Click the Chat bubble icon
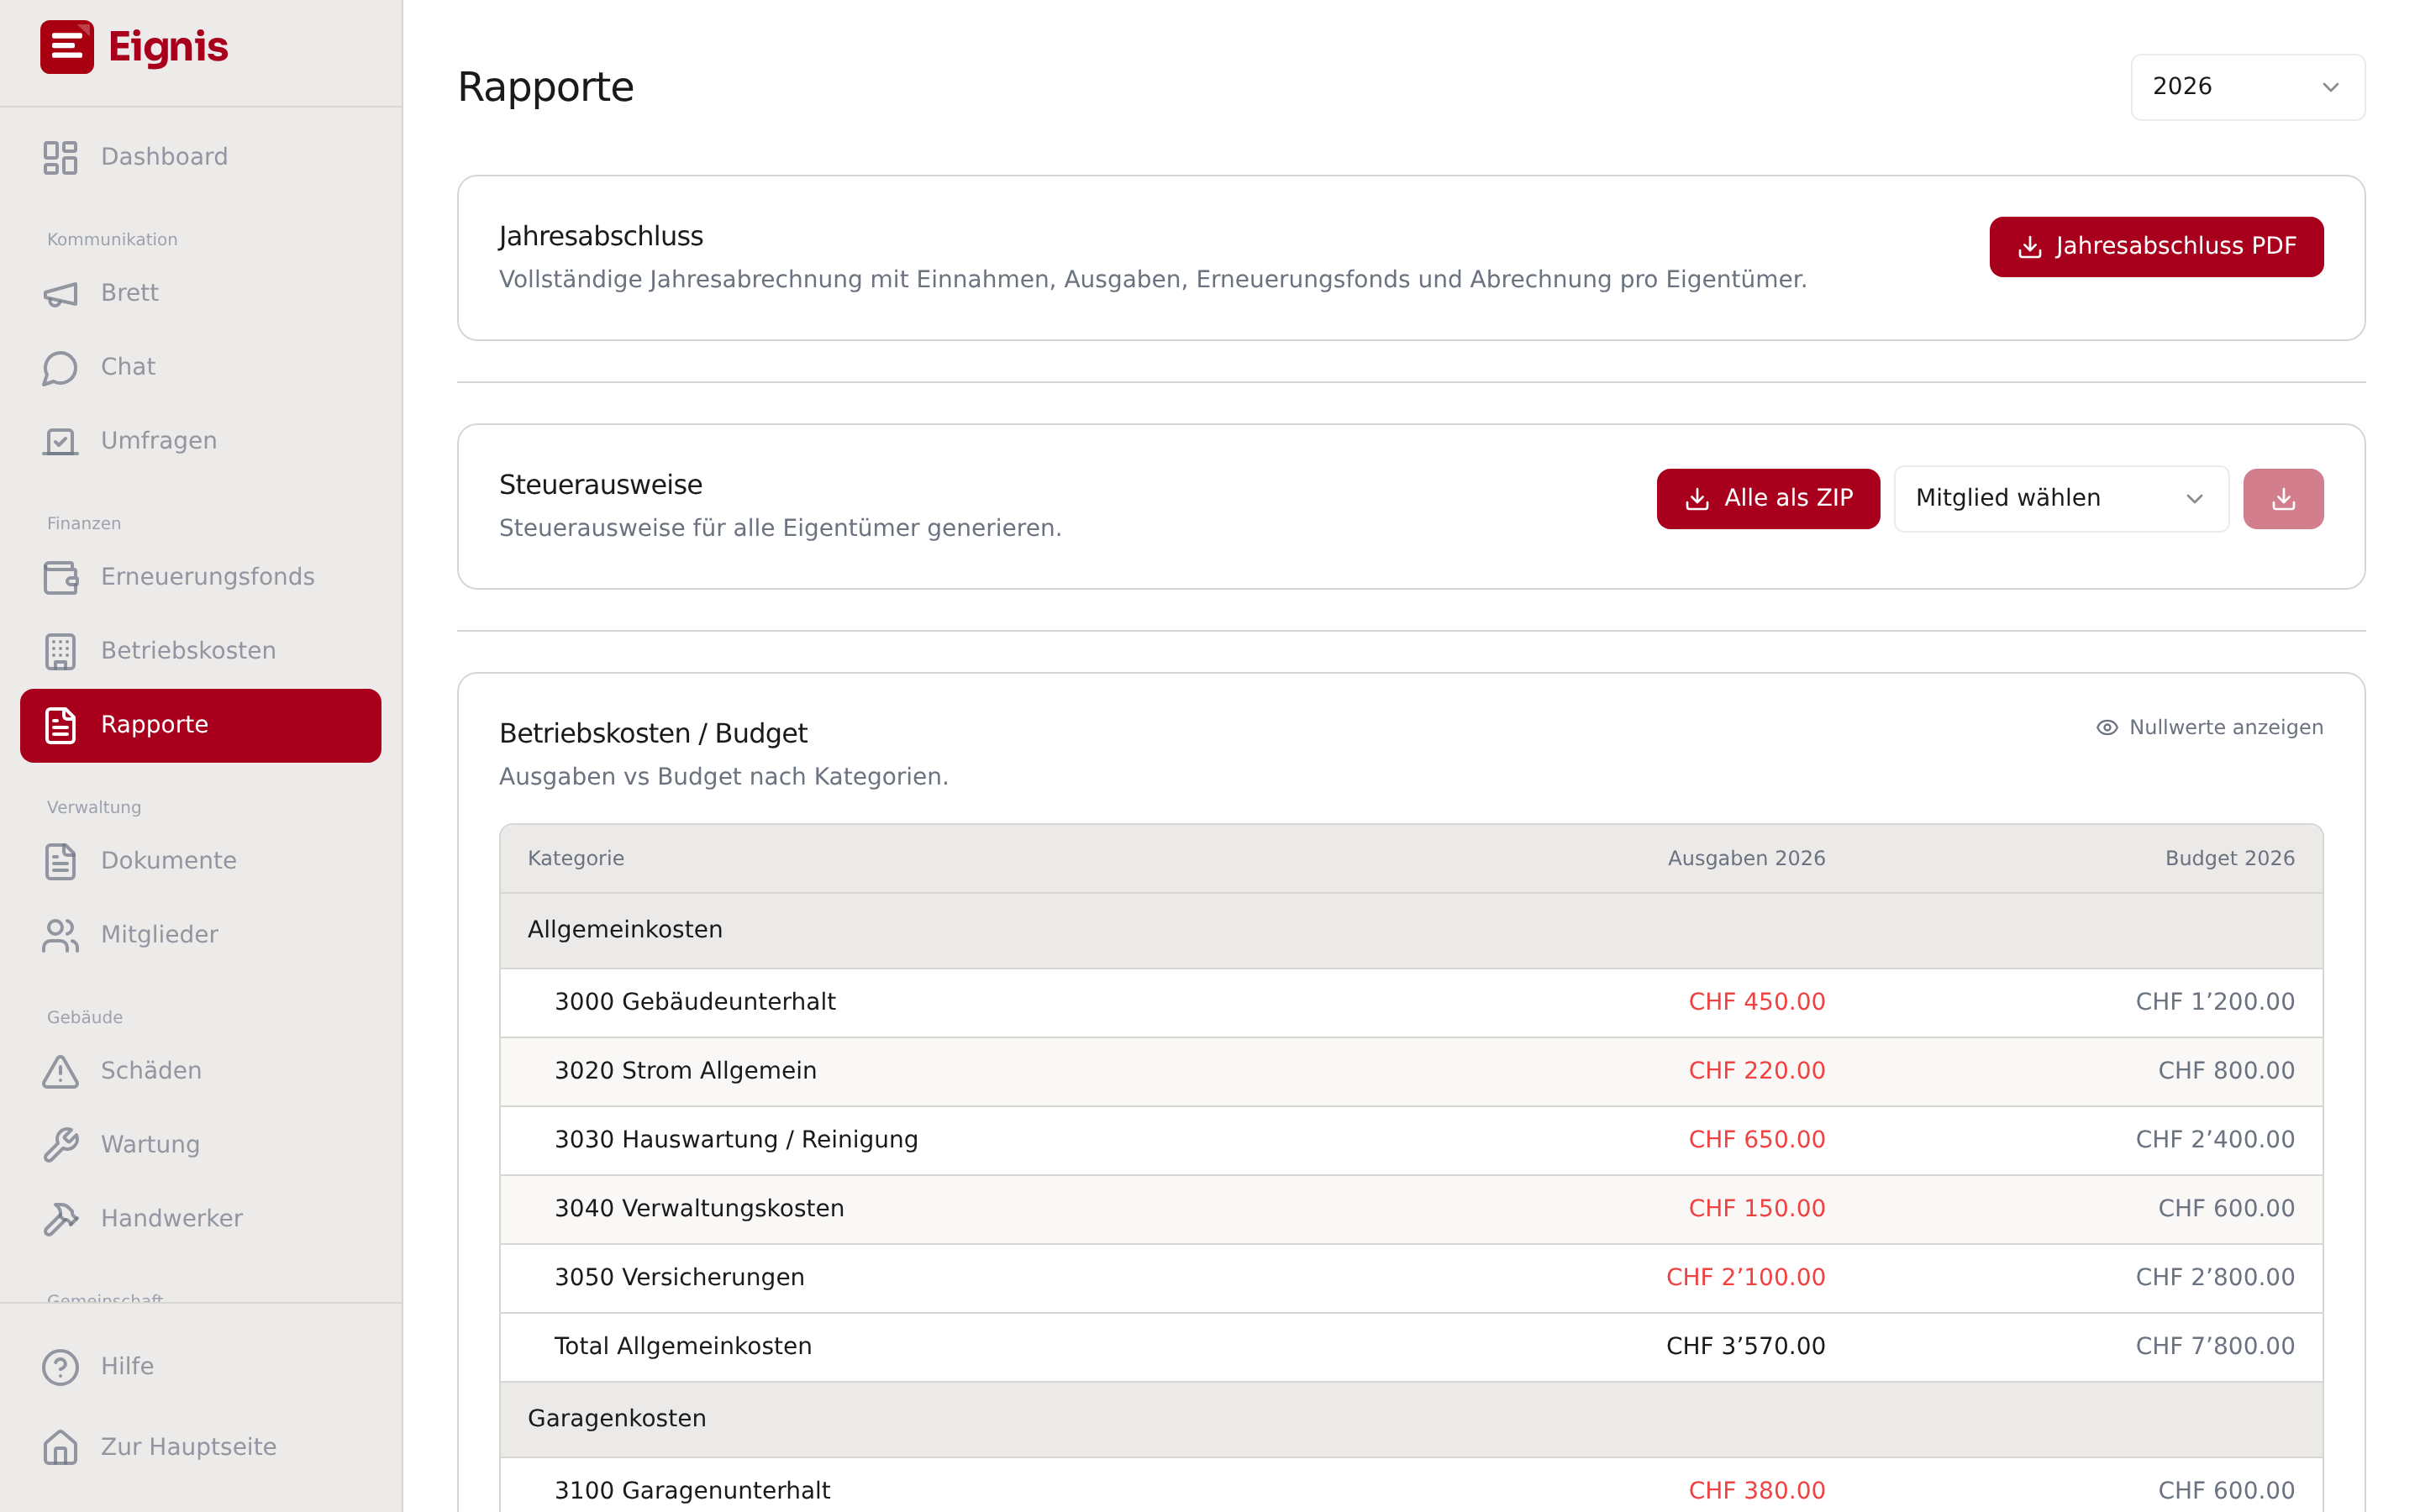The height and width of the screenshot is (1512, 2420). point(60,367)
